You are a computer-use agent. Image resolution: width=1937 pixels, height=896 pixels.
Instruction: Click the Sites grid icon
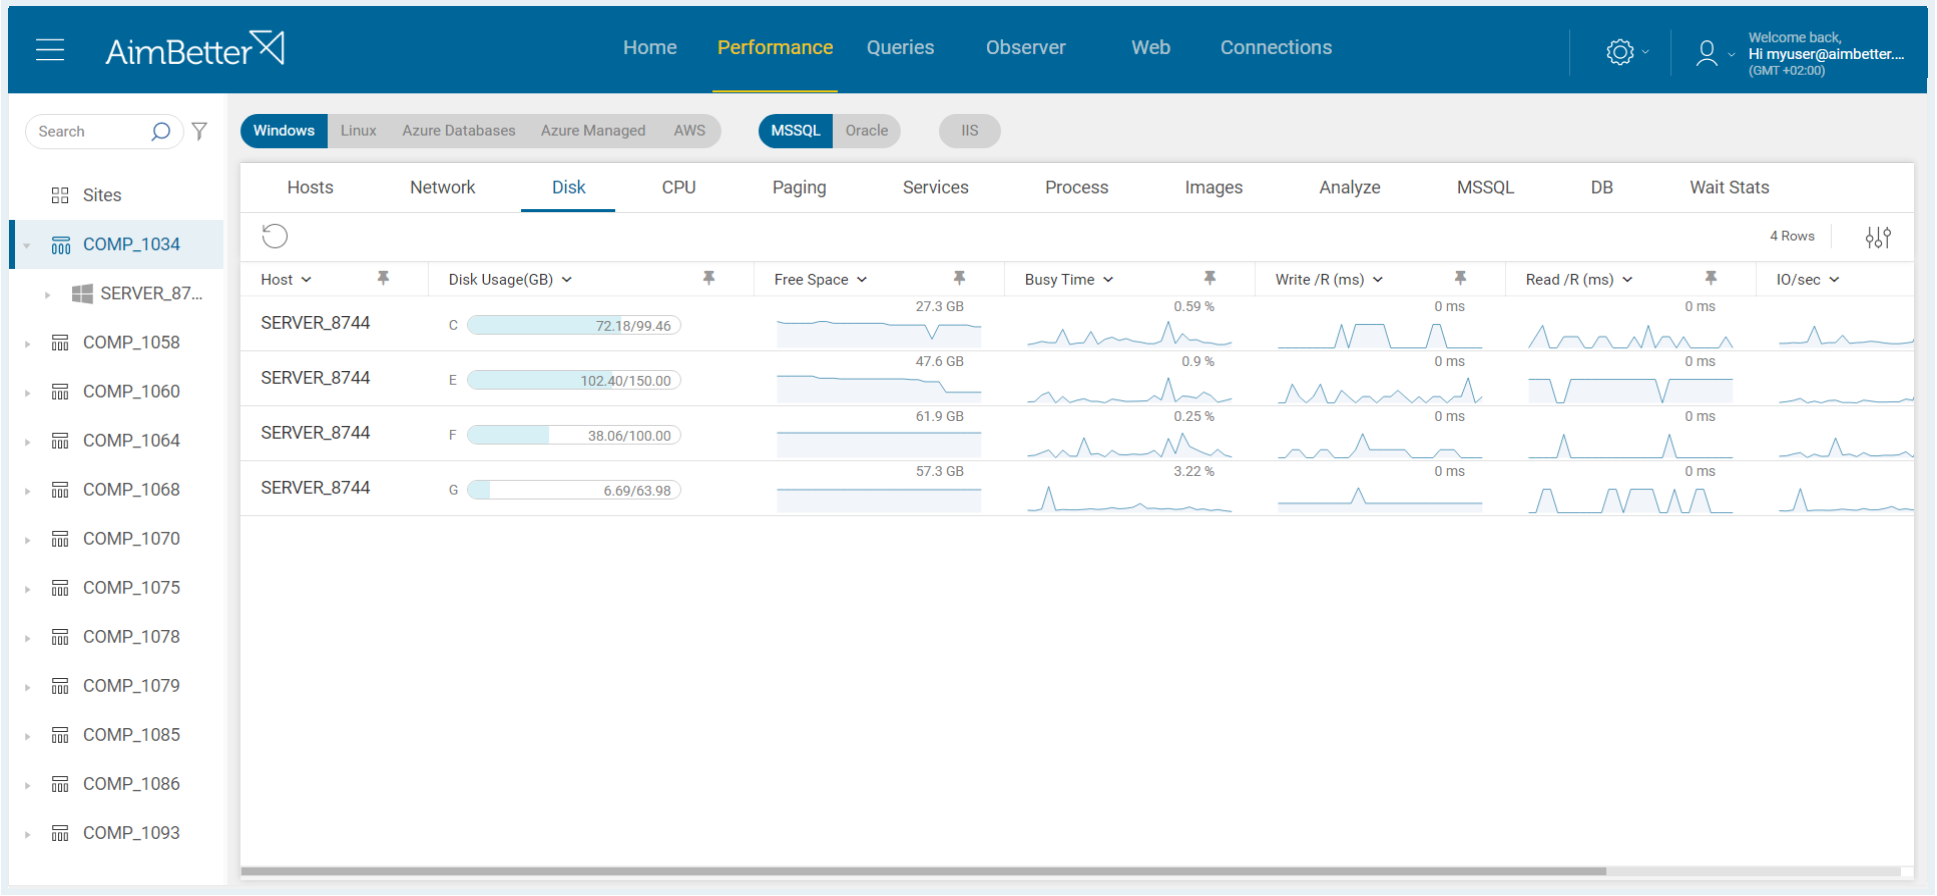click(60, 195)
